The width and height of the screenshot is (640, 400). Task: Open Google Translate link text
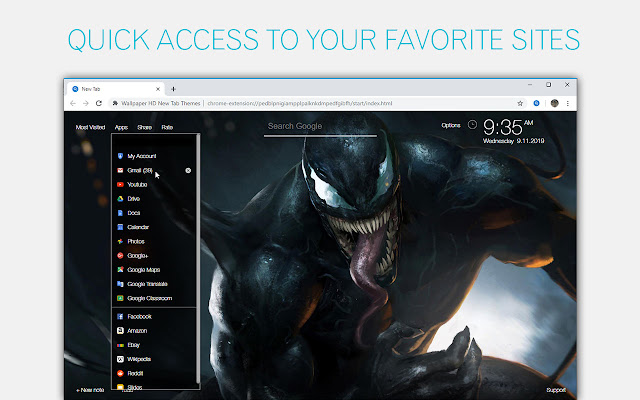coord(147,284)
